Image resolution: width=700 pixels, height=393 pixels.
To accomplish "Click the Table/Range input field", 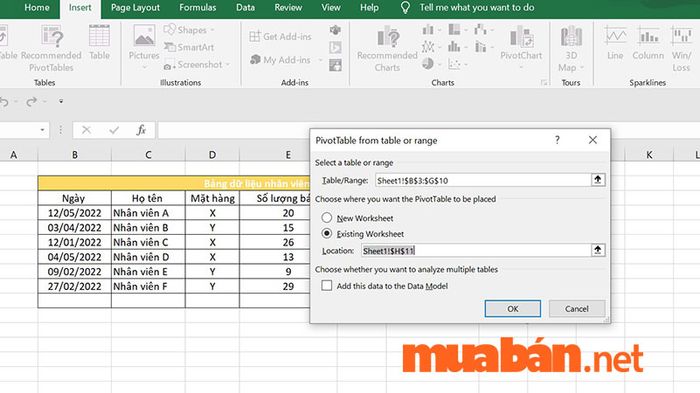I will (483, 180).
